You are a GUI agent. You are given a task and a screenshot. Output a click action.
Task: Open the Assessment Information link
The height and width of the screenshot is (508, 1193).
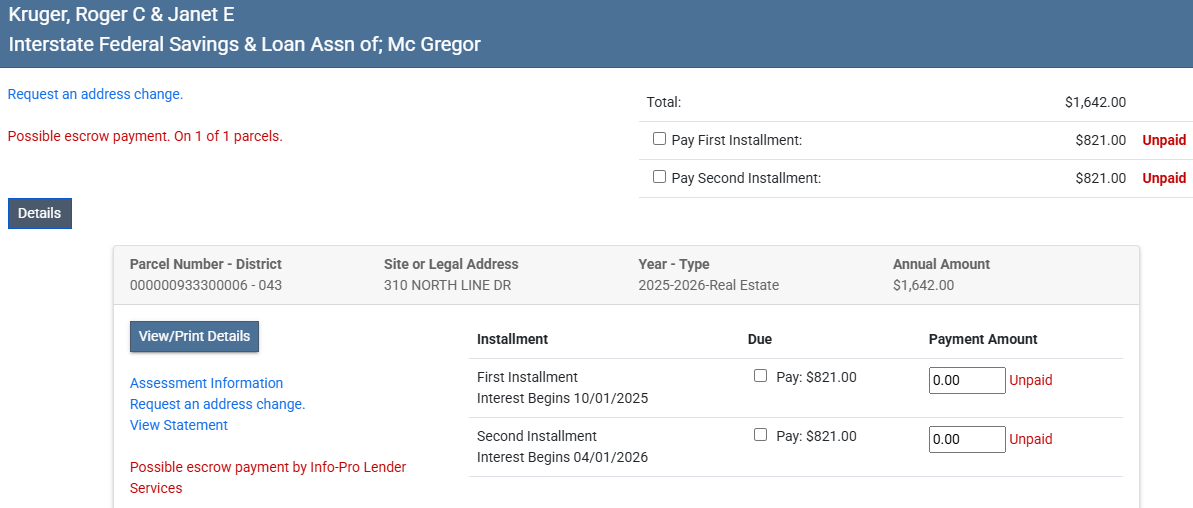point(206,383)
